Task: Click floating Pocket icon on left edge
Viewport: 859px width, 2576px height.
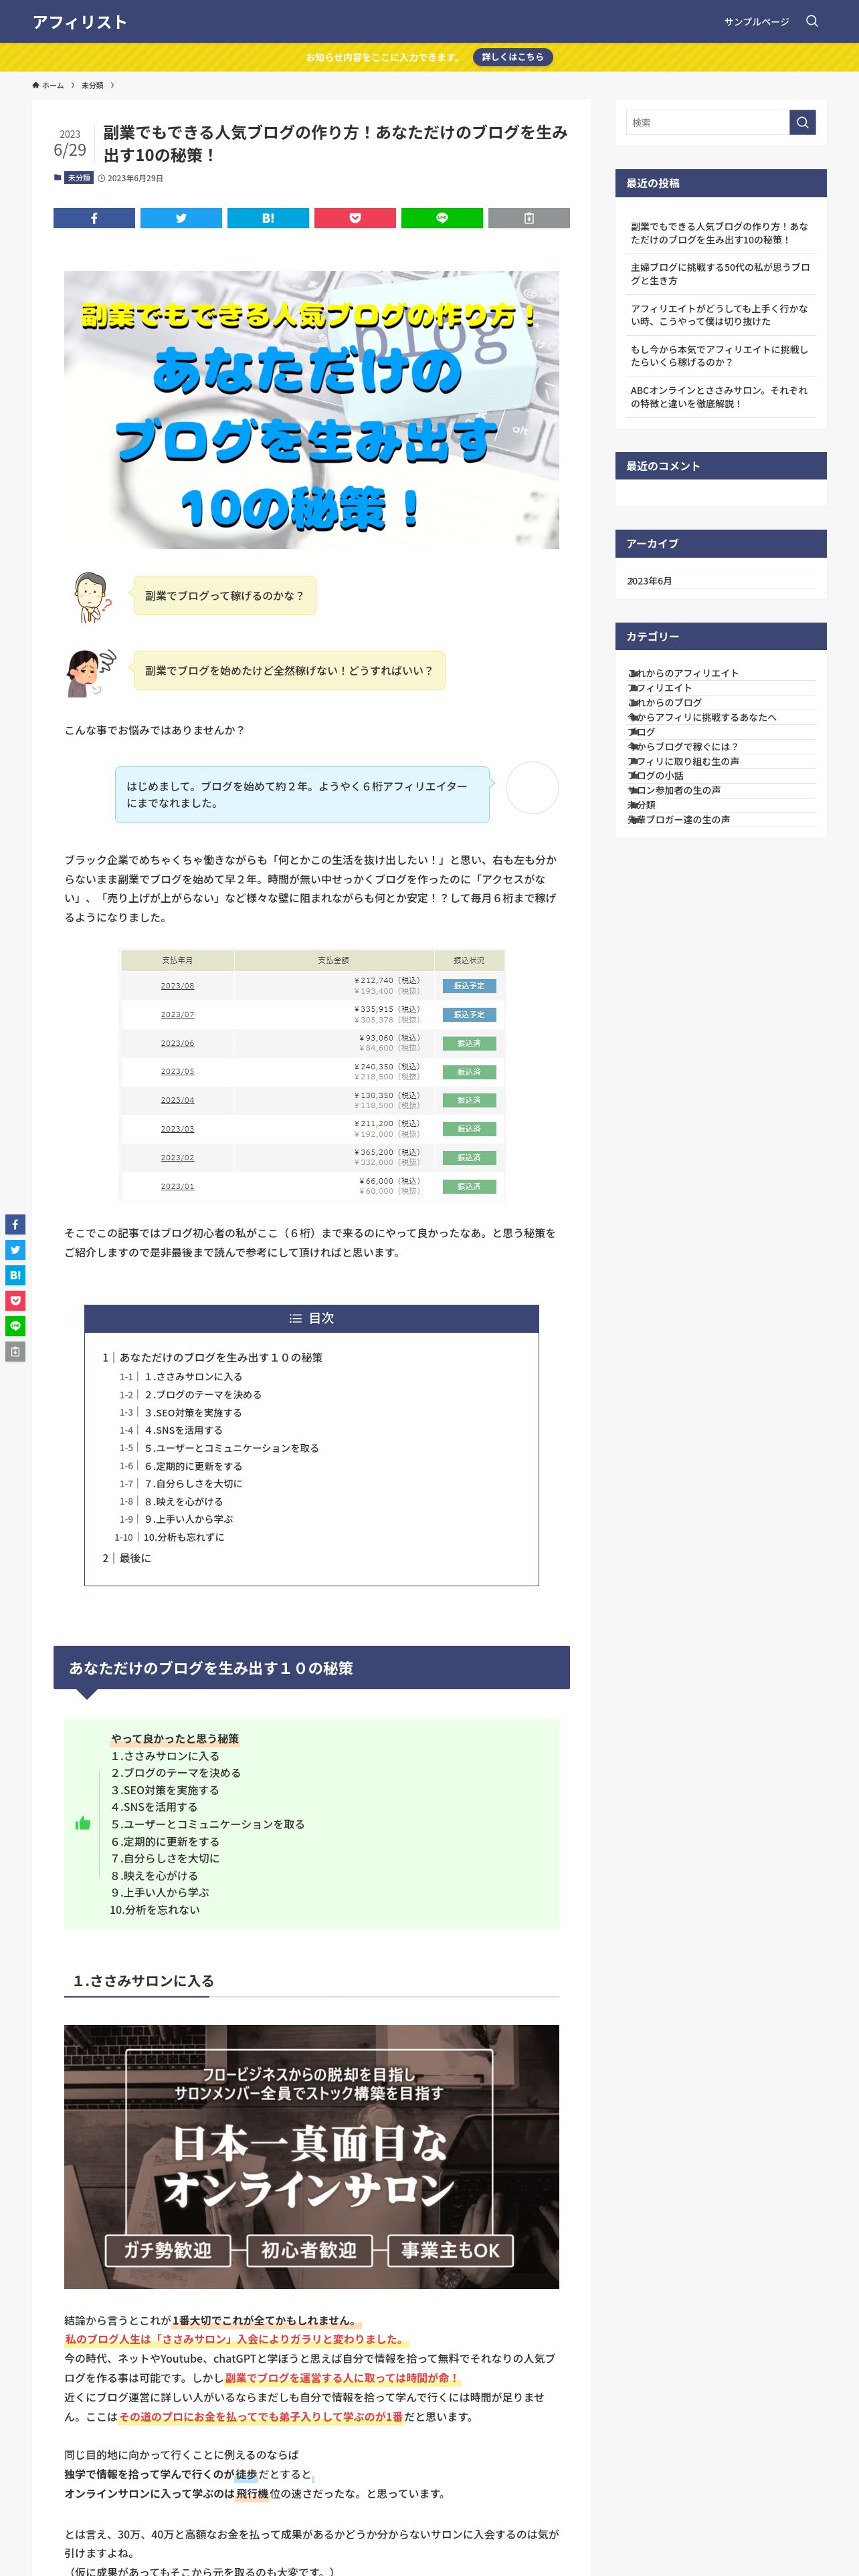Action: point(15,1301)
